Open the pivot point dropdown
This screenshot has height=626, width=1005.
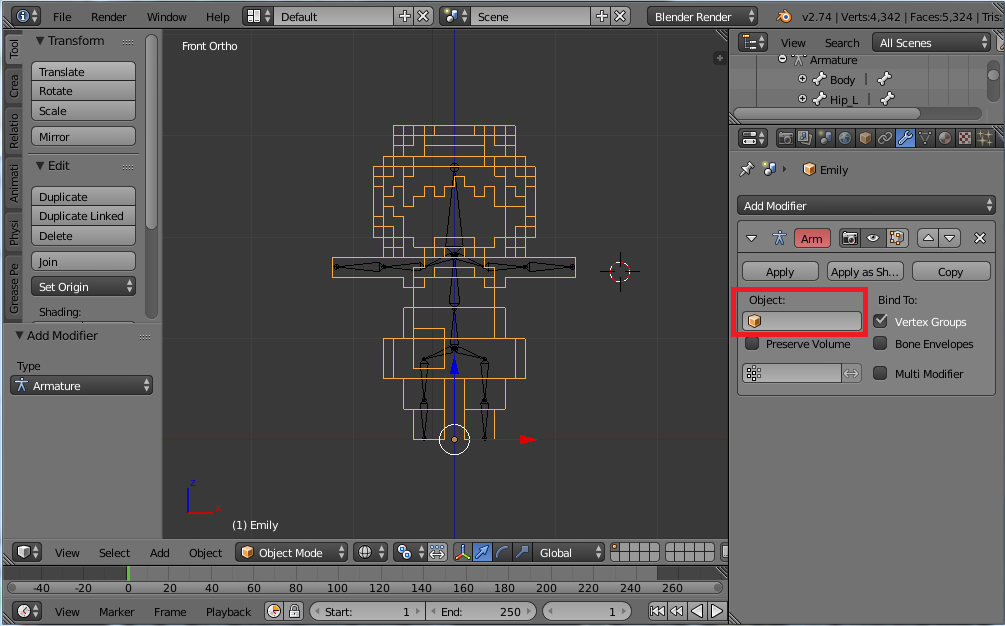pos(410,552)
